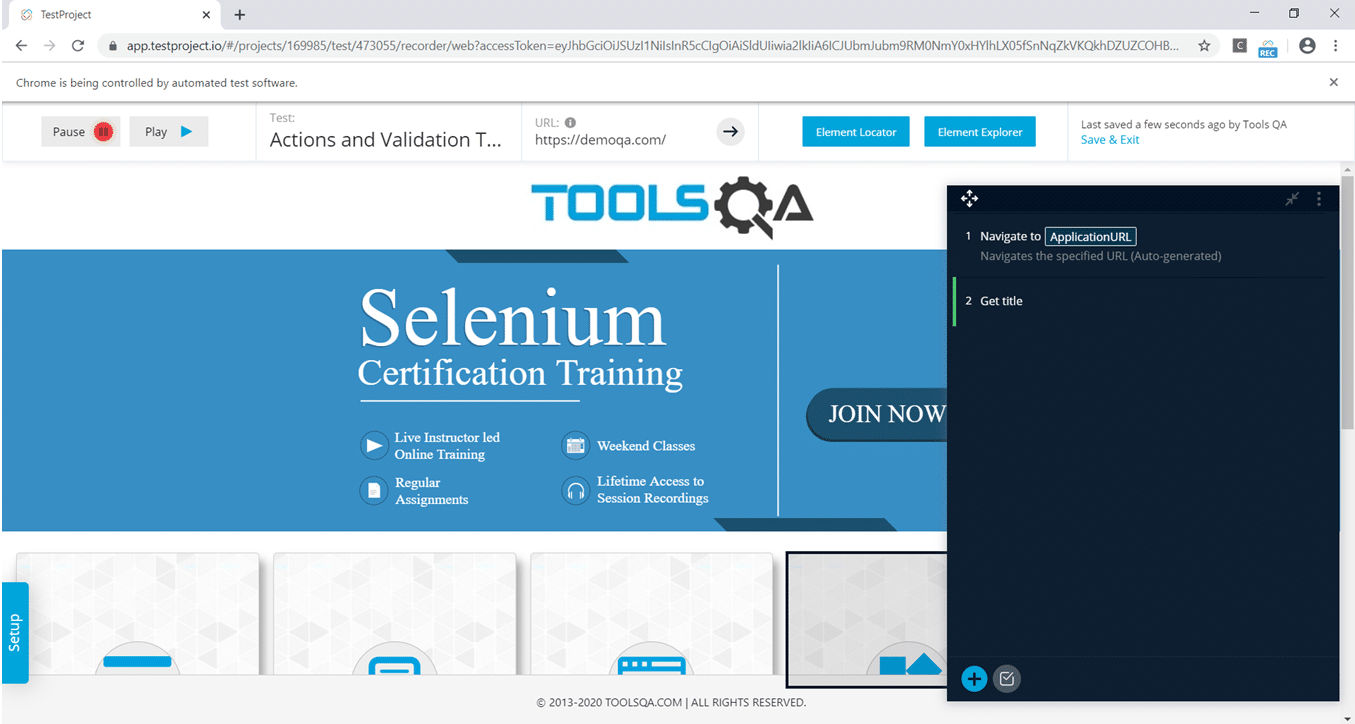
Task: Select the Get title step
Action: (1001, 301)
